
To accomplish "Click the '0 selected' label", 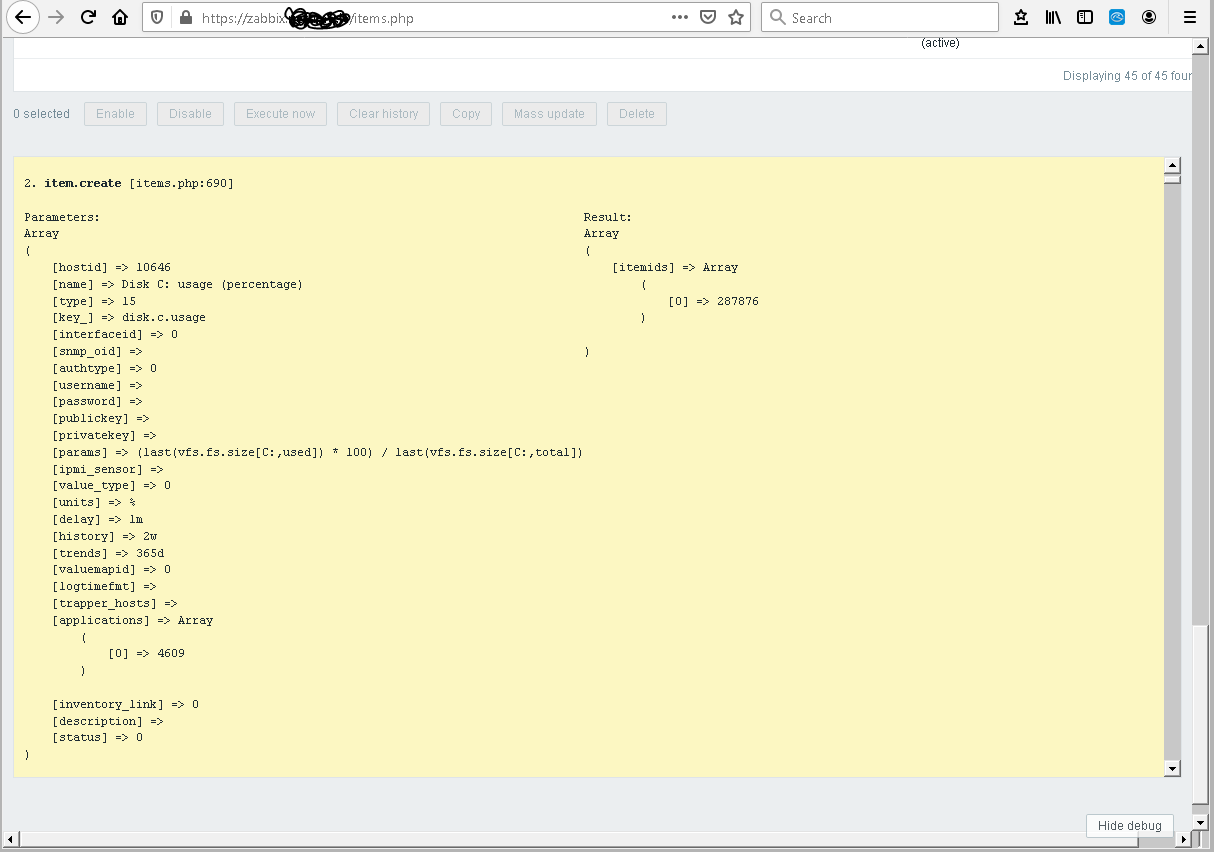I will pyautogui.click(x=41, y=114).
